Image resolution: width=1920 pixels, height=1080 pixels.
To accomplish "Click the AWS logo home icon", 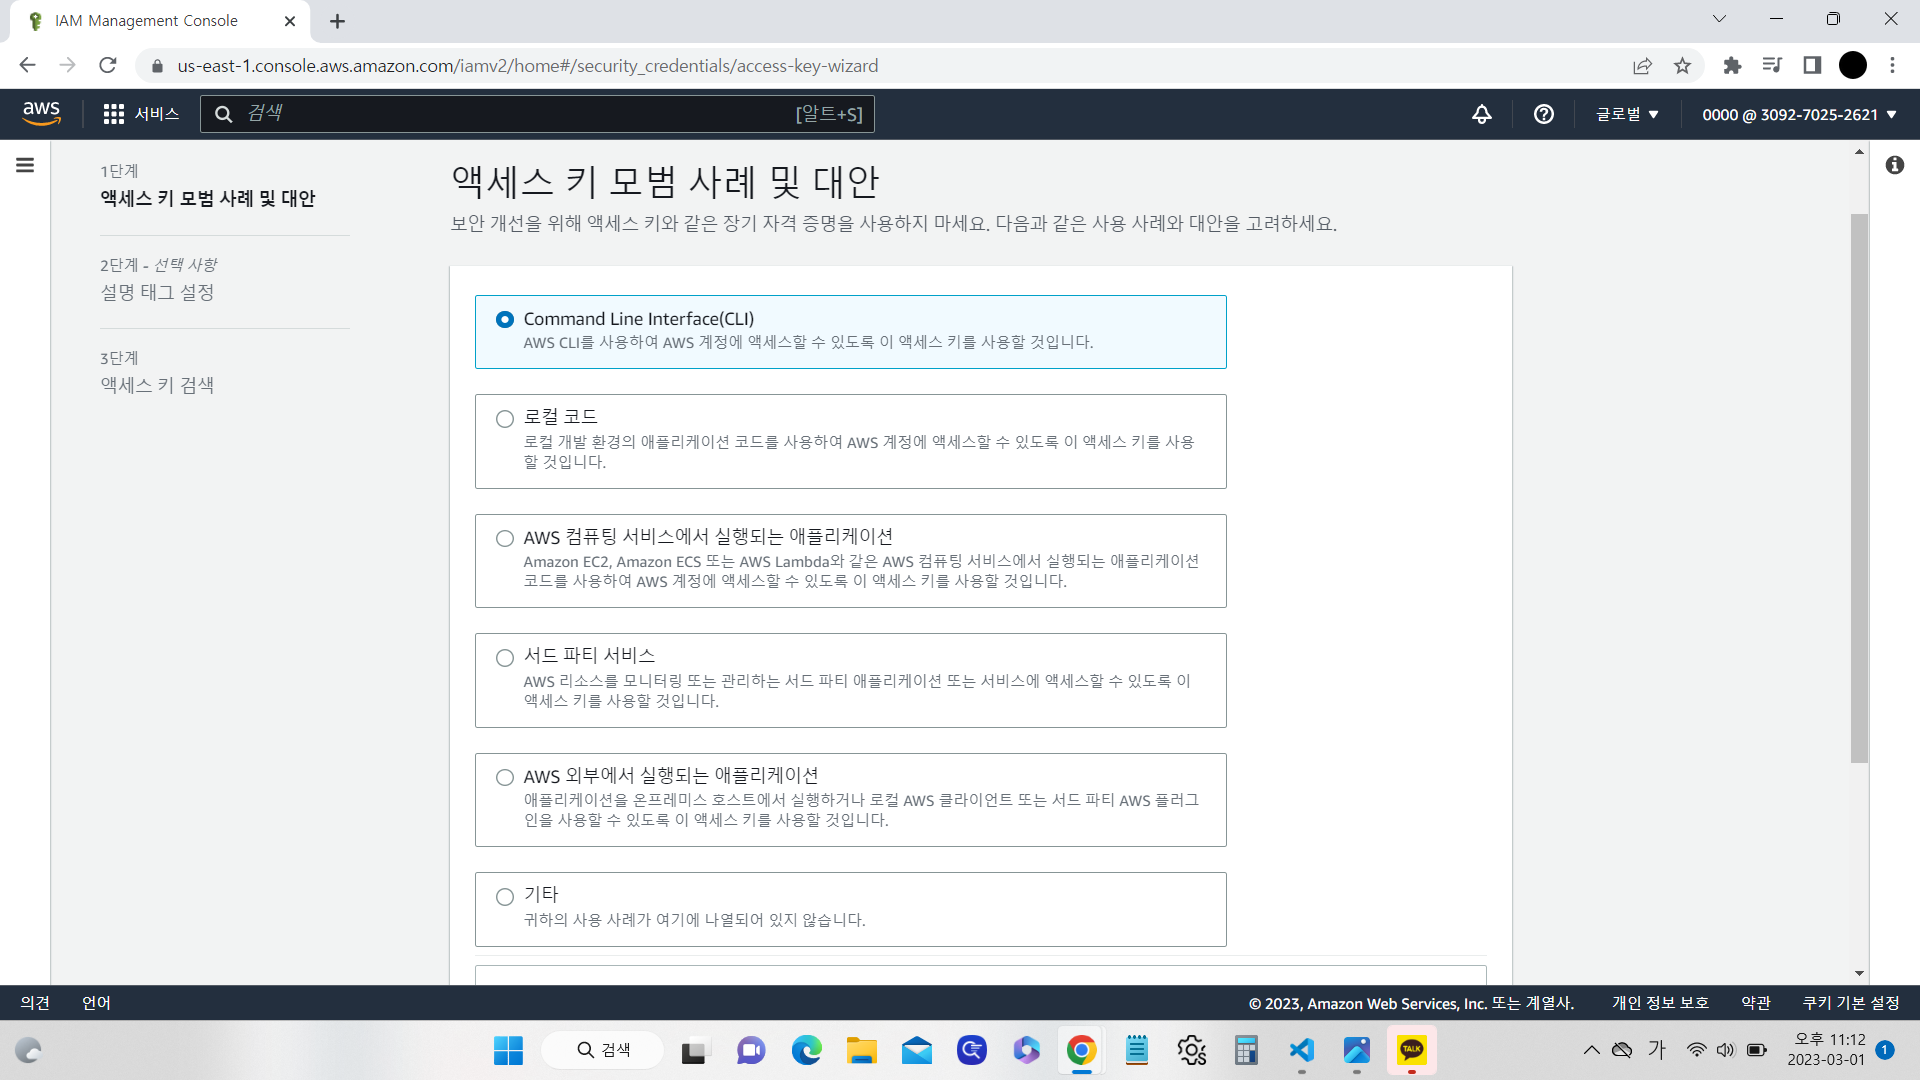I will 41,114.
